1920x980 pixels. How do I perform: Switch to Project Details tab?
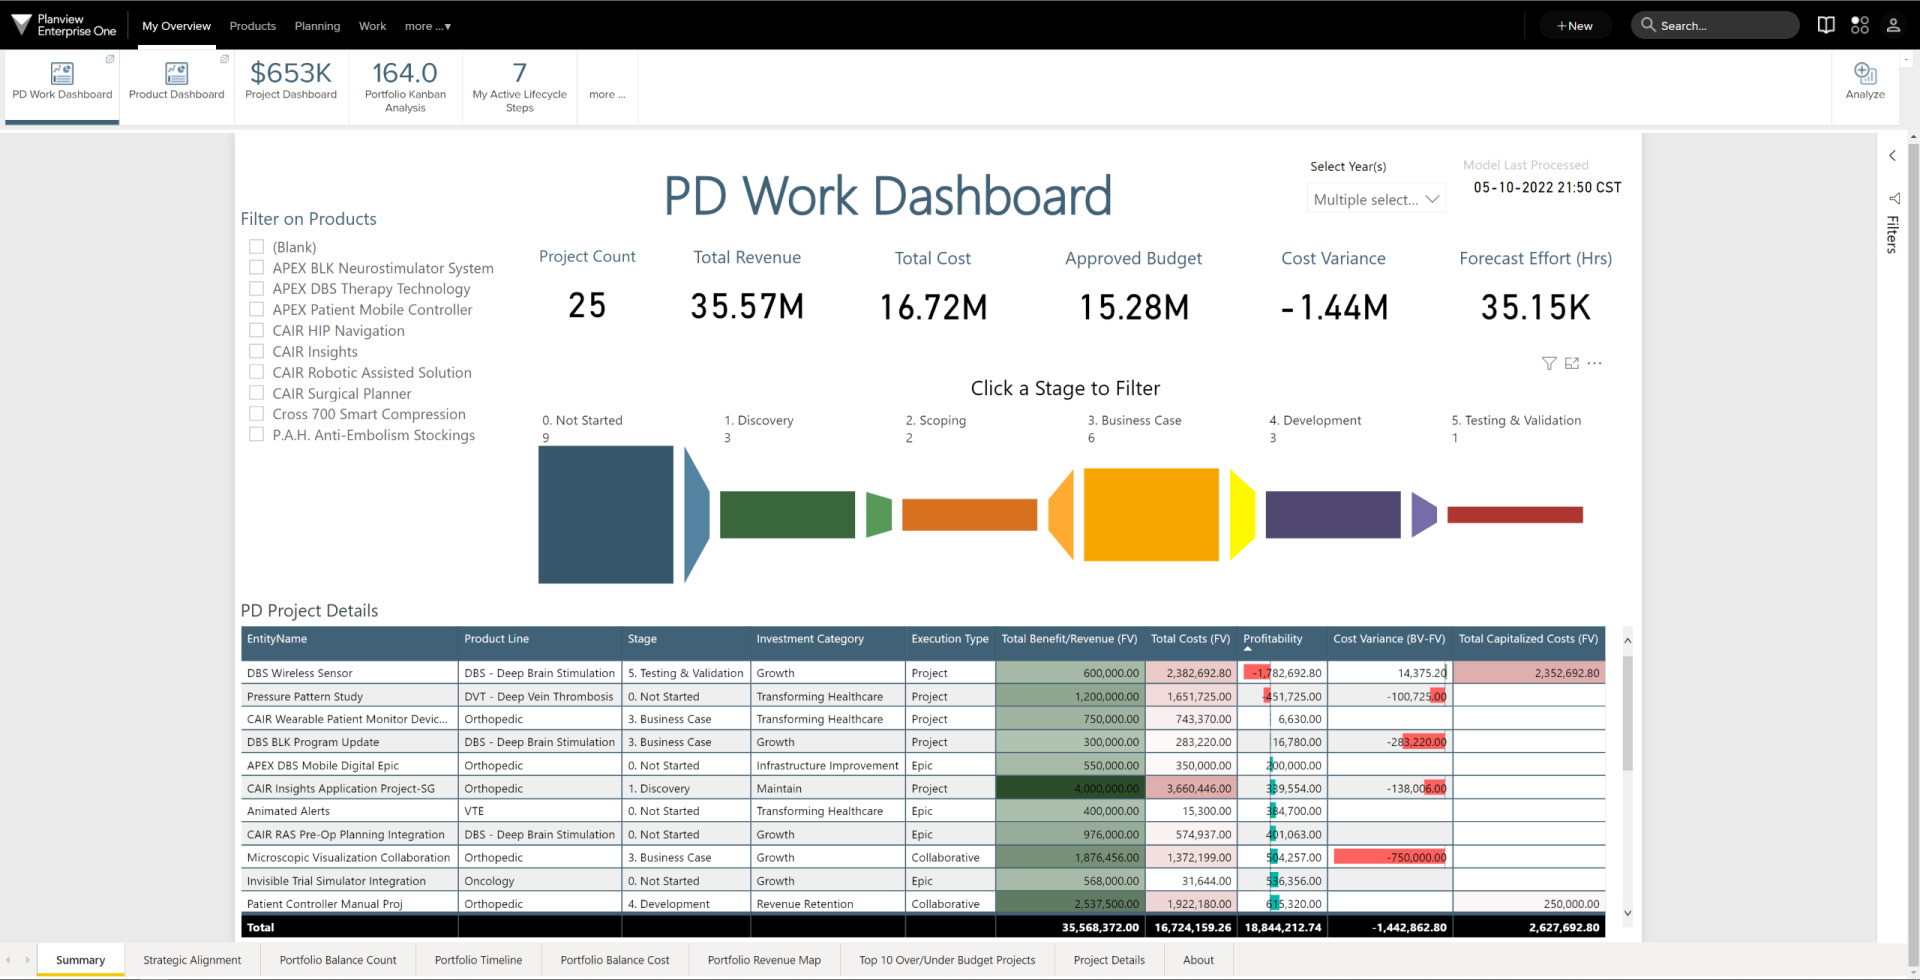point(1109,960)
